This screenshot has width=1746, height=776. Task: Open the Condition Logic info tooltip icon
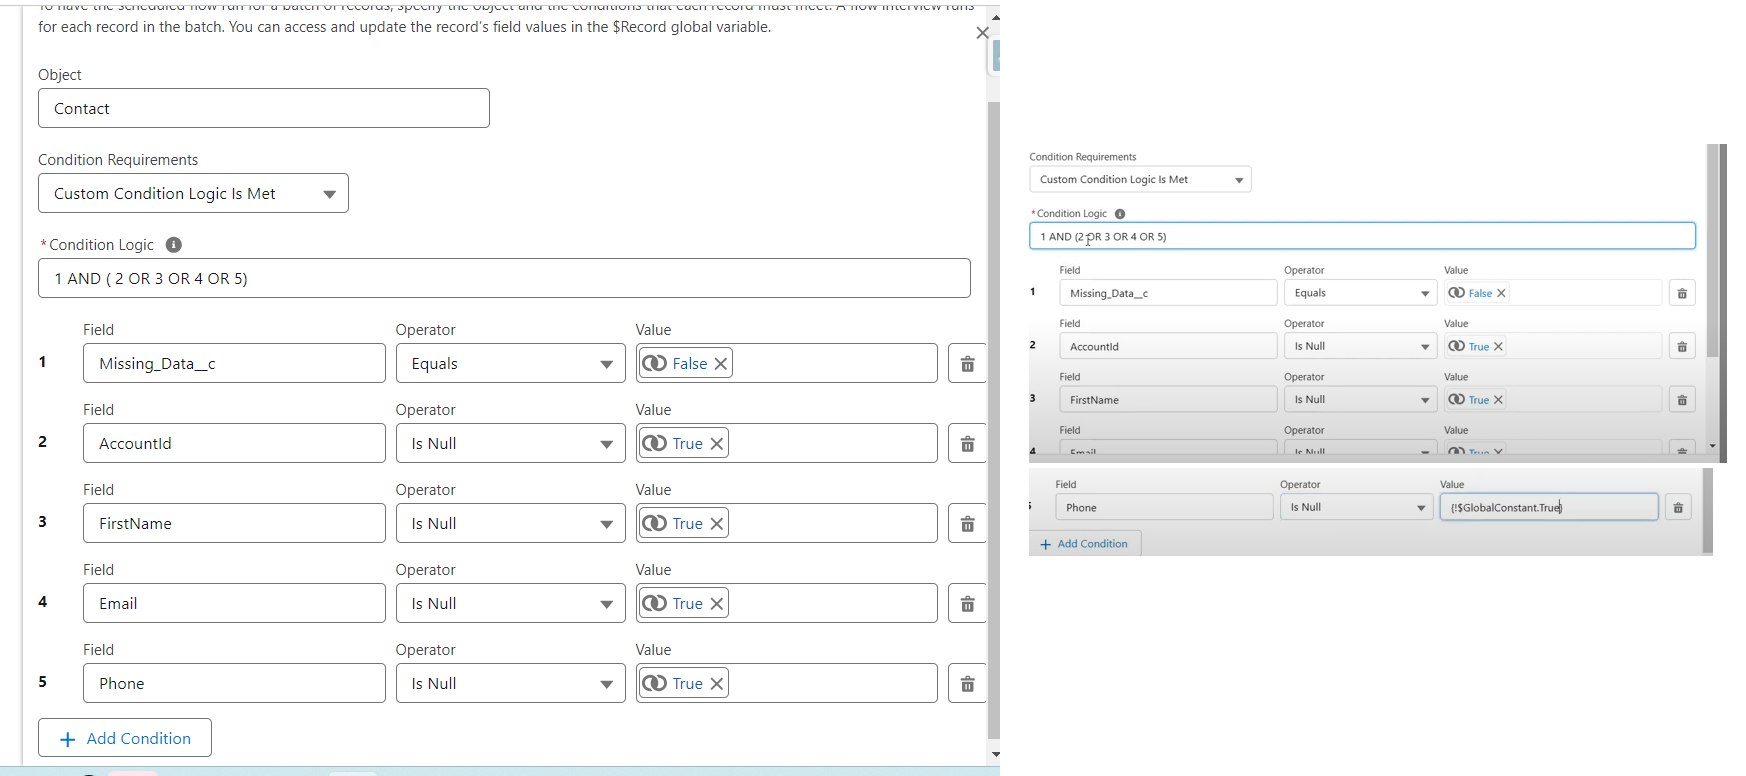click(173, 245)
